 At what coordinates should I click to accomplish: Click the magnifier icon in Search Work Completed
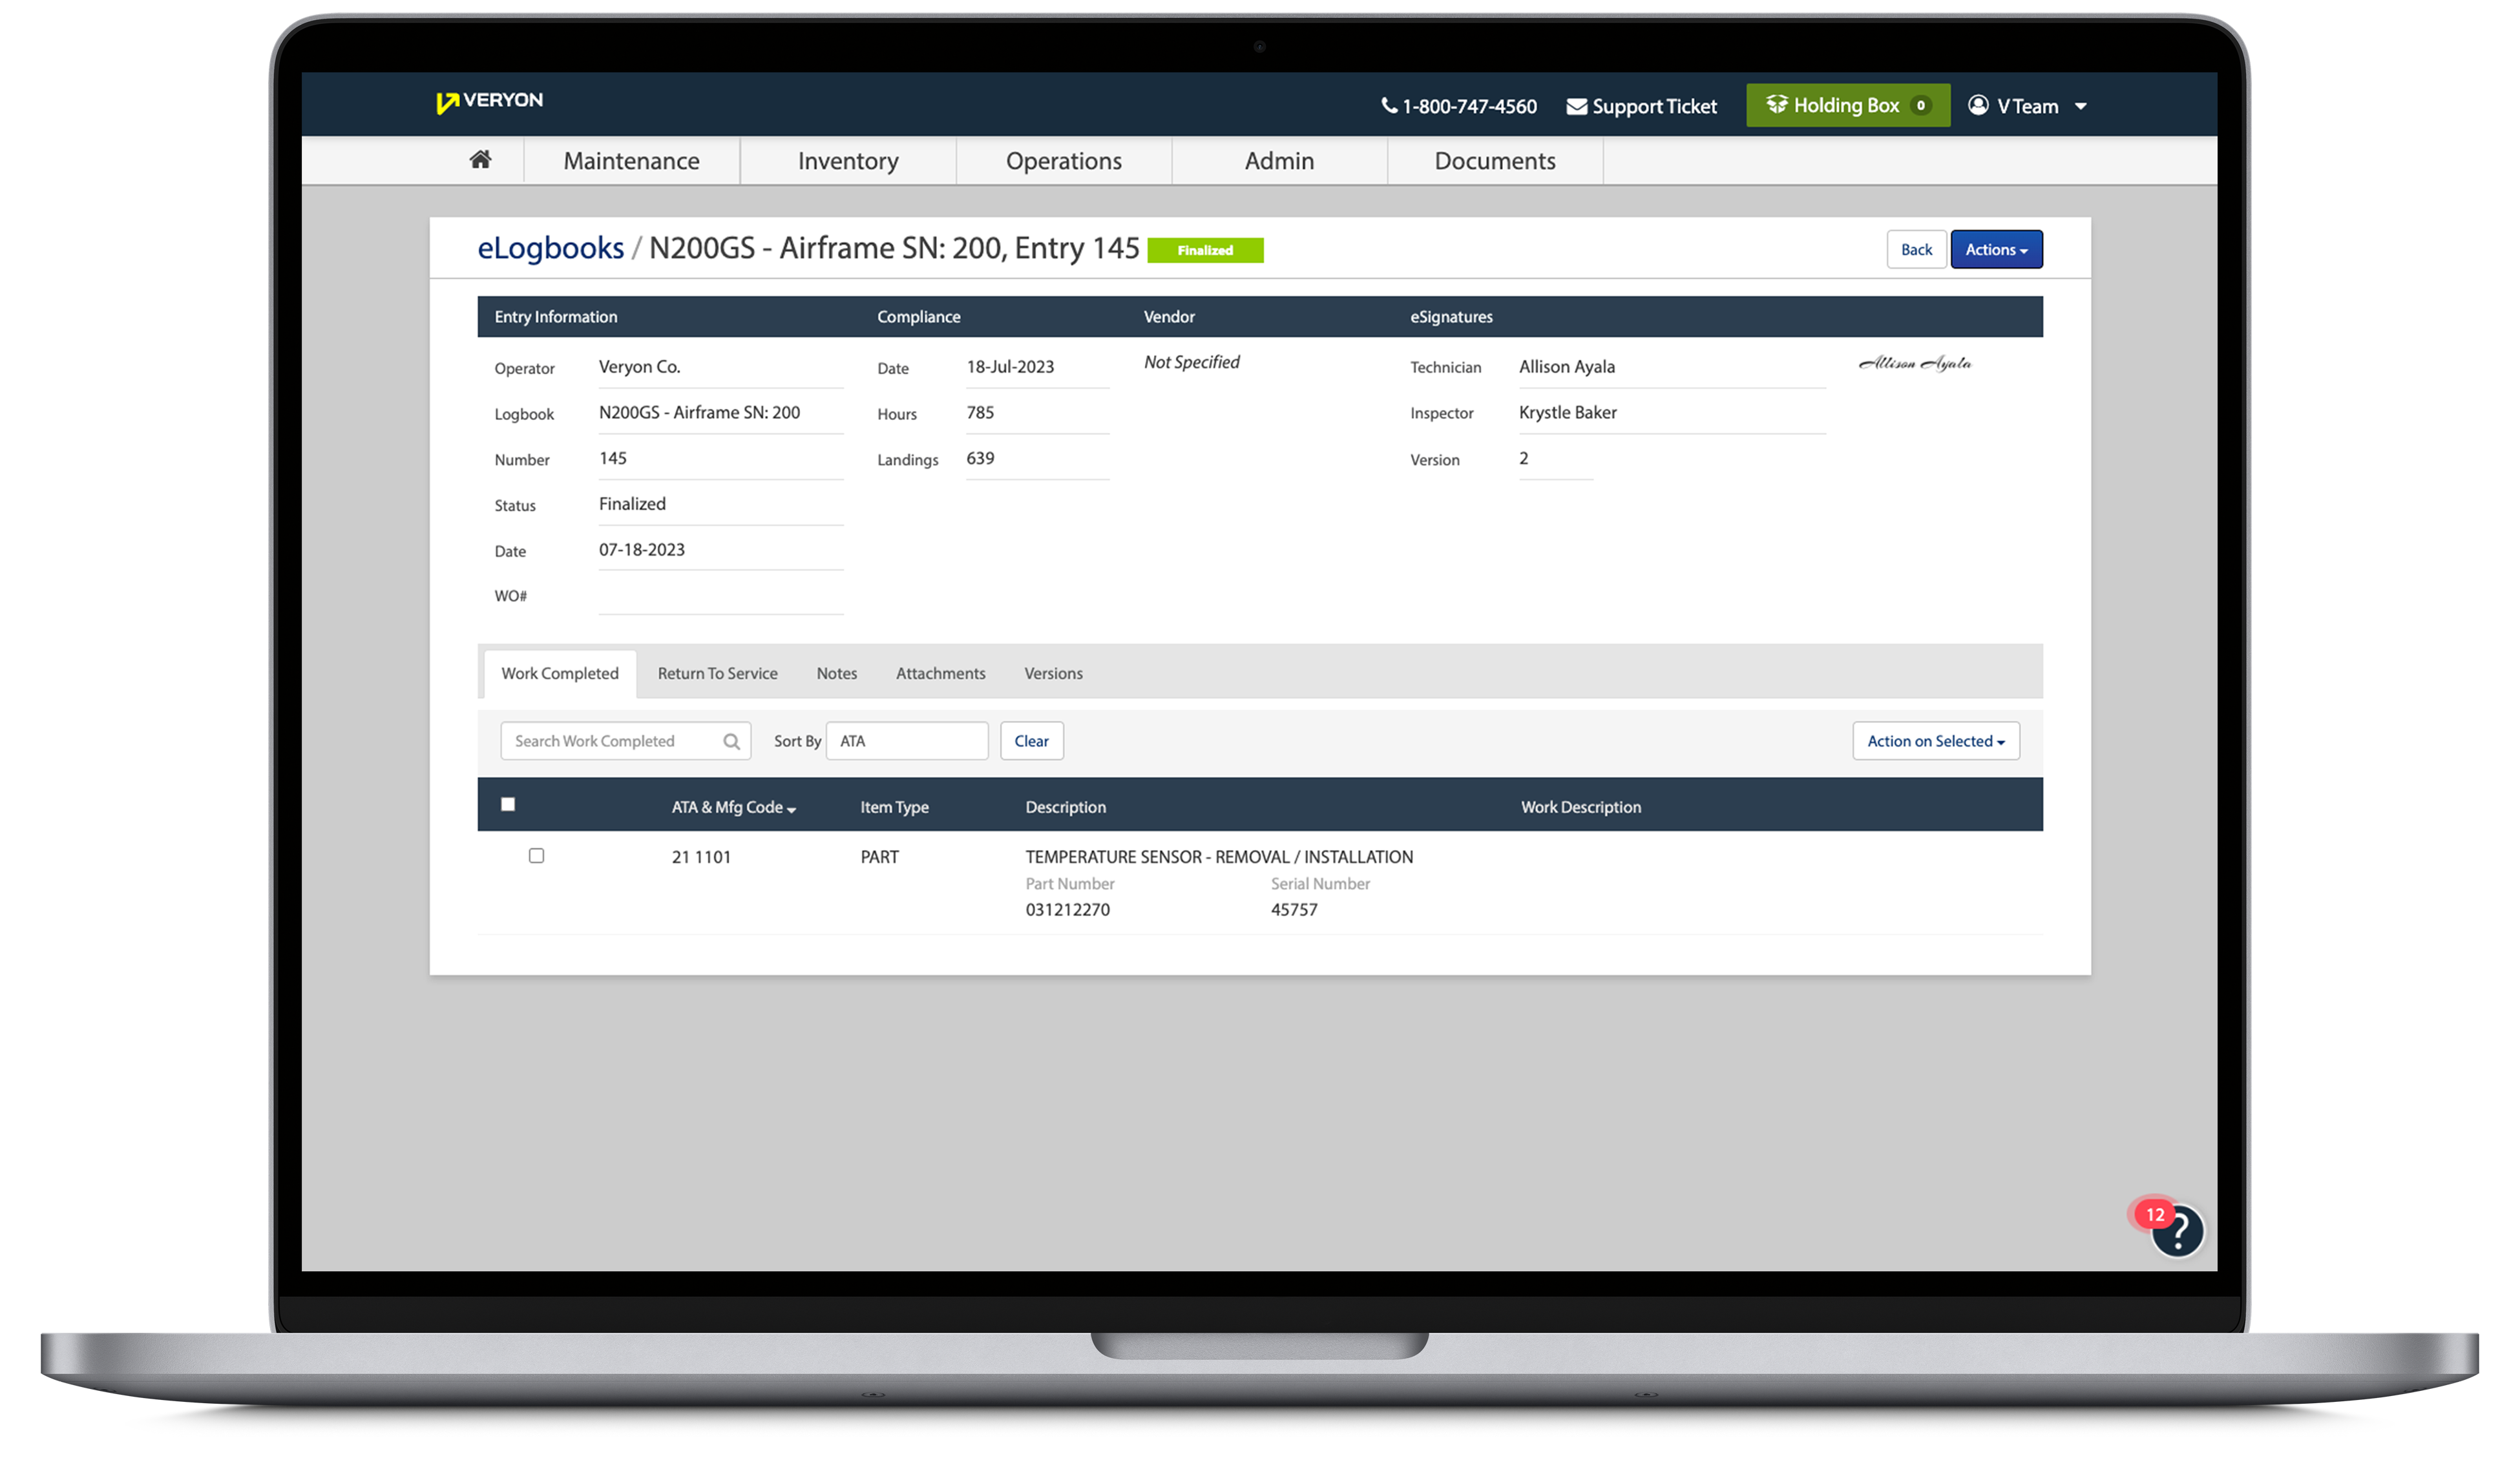[x=731, y=741]
